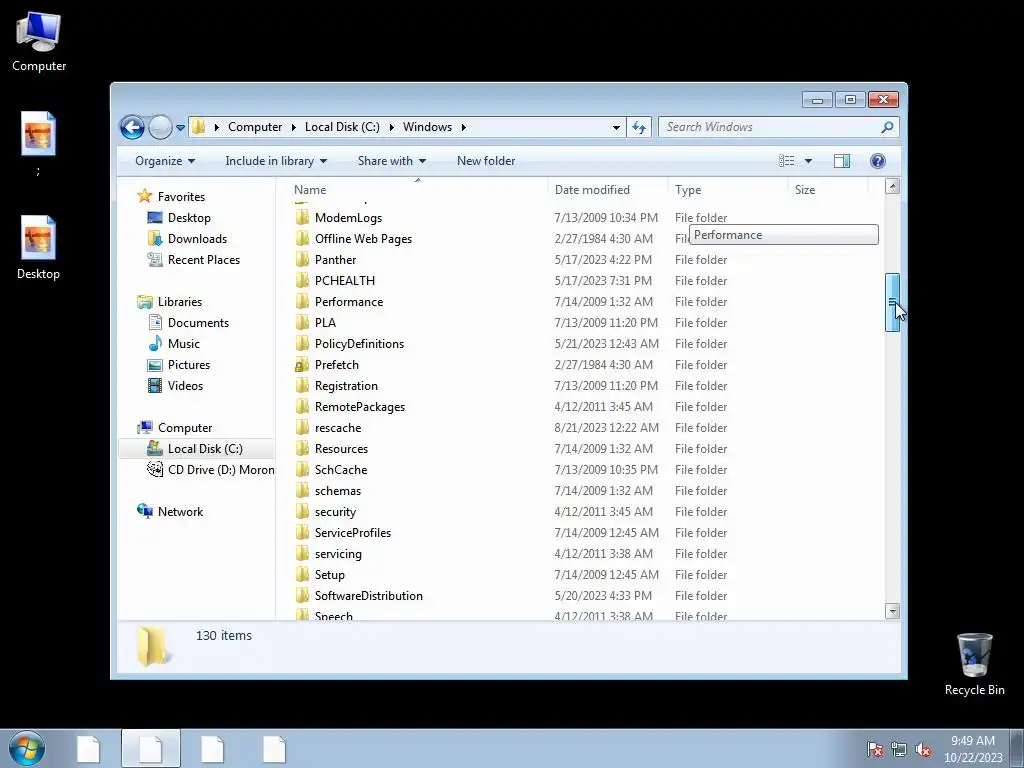Go back with the Back arrow button
The width and height of the screenshot is (1024, 768).
tap(132, 127)
